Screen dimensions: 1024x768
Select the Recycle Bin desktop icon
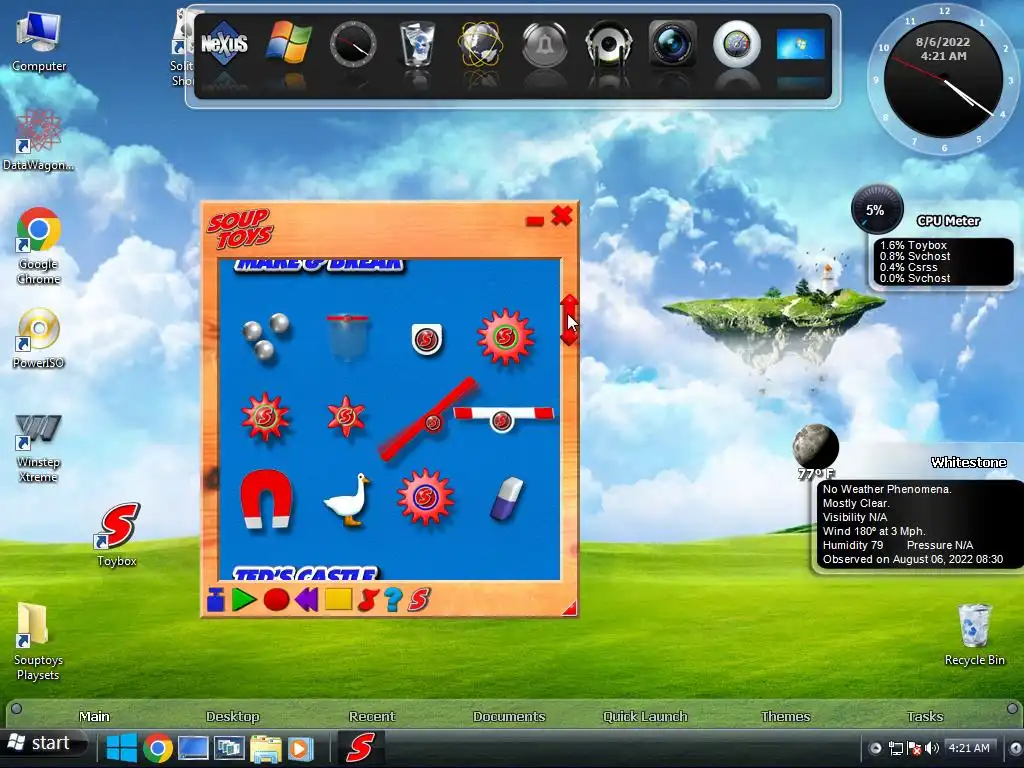pyautogui.click(x=974, y=635)
